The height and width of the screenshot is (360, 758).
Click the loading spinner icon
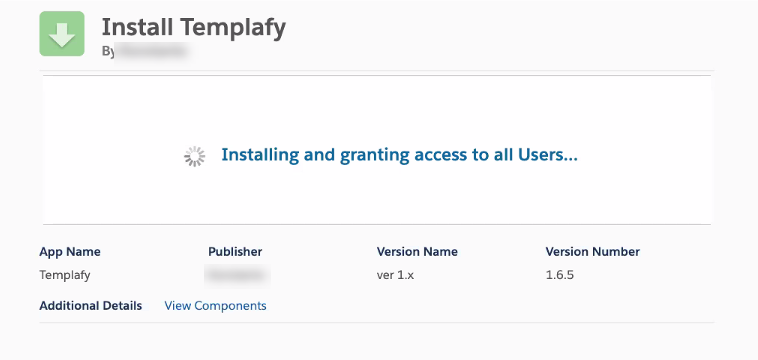click(x=194, y=157)
